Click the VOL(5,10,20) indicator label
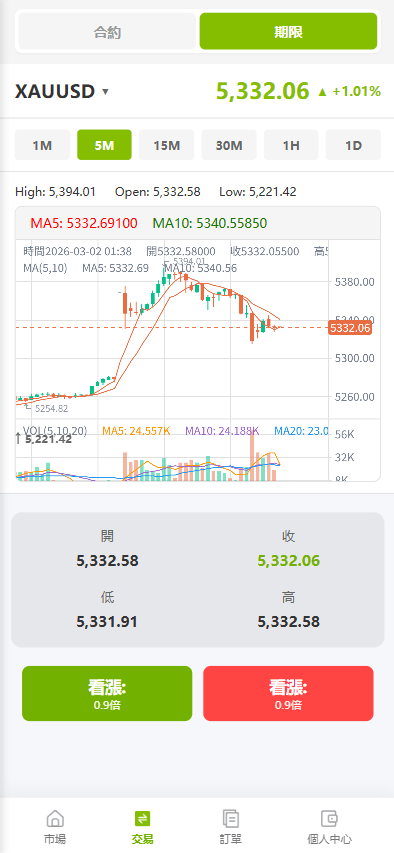 coord(55,431)
